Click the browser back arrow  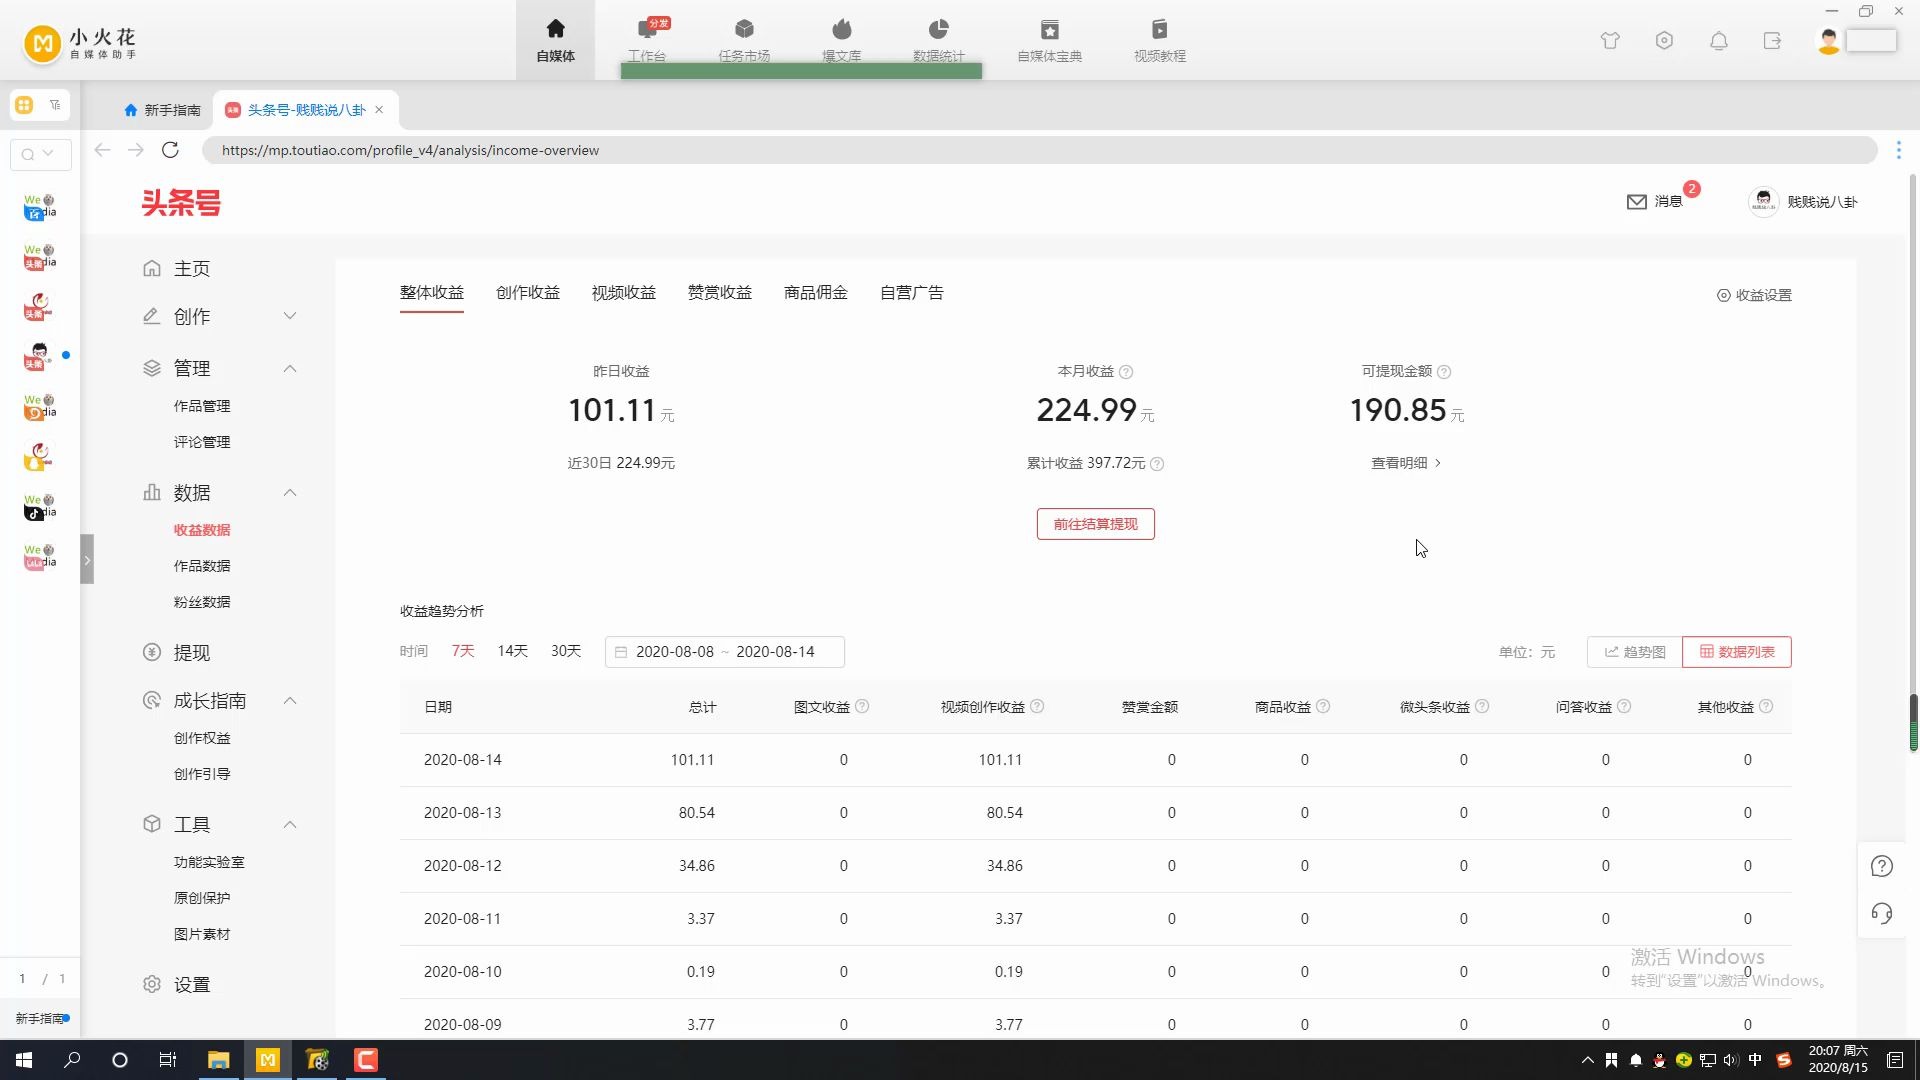pos(102,150)
